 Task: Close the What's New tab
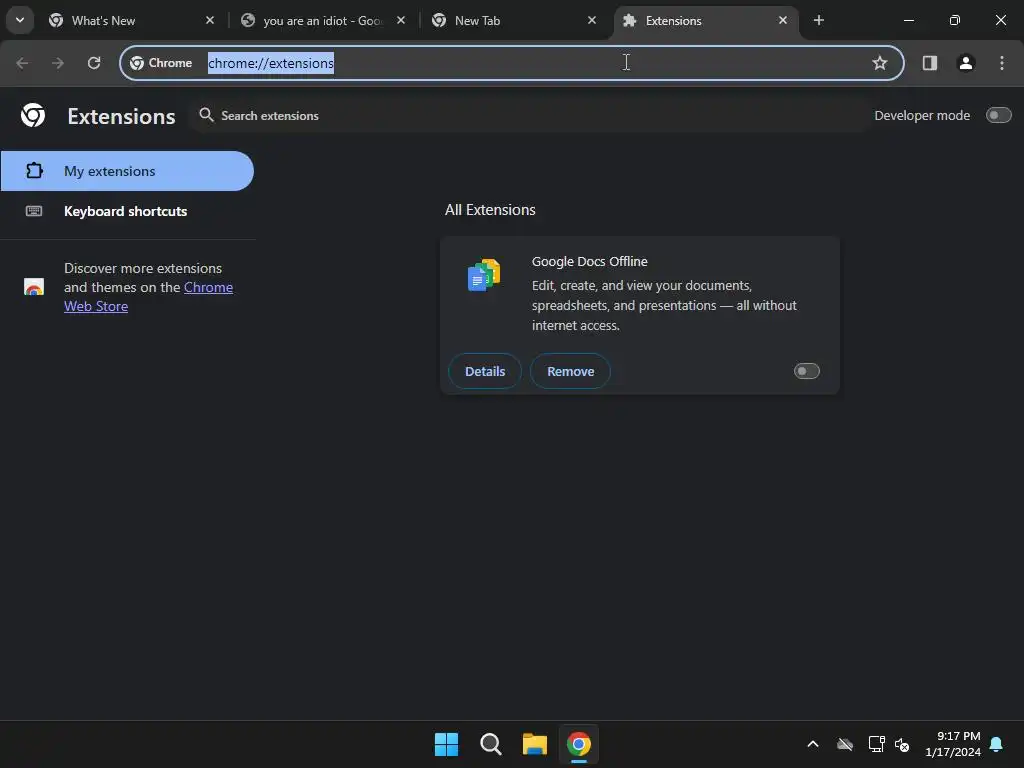[210, 20]
